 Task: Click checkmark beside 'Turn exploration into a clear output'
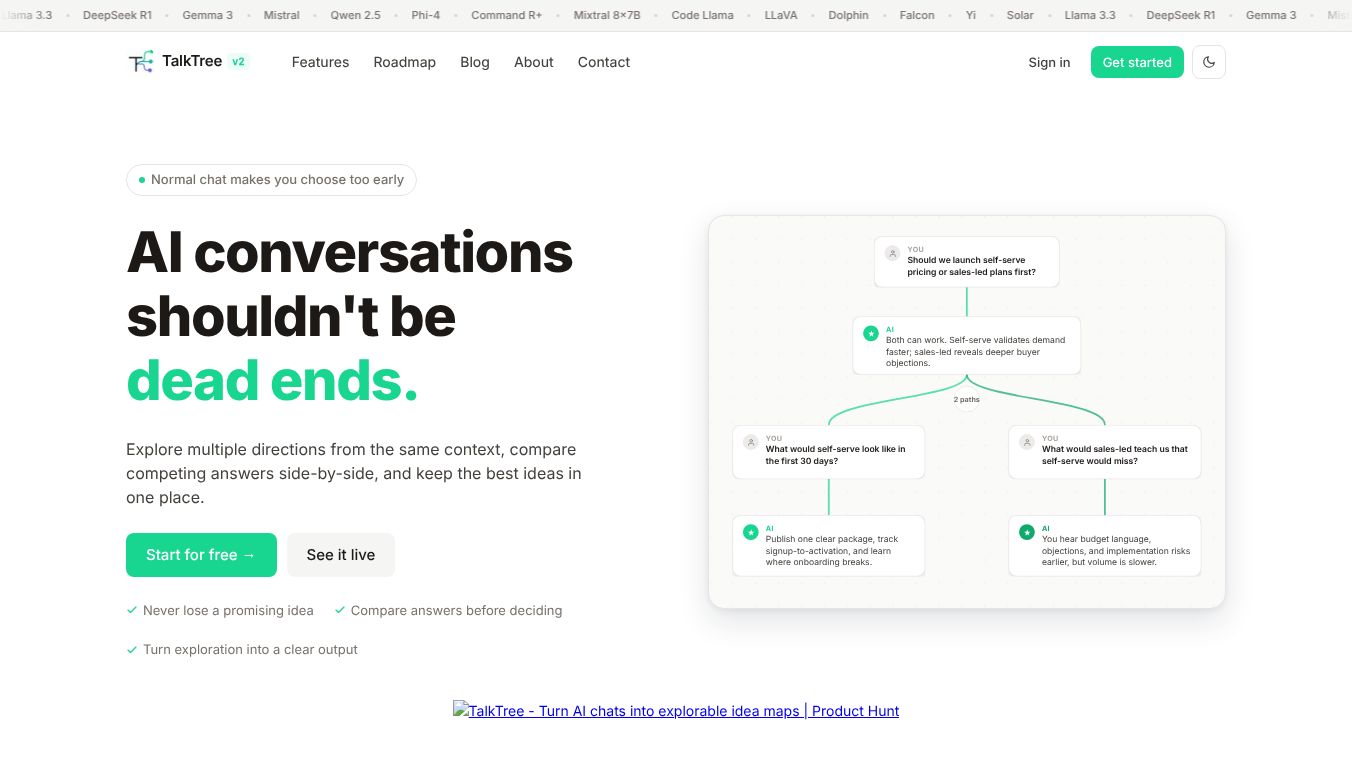point(132,649)
